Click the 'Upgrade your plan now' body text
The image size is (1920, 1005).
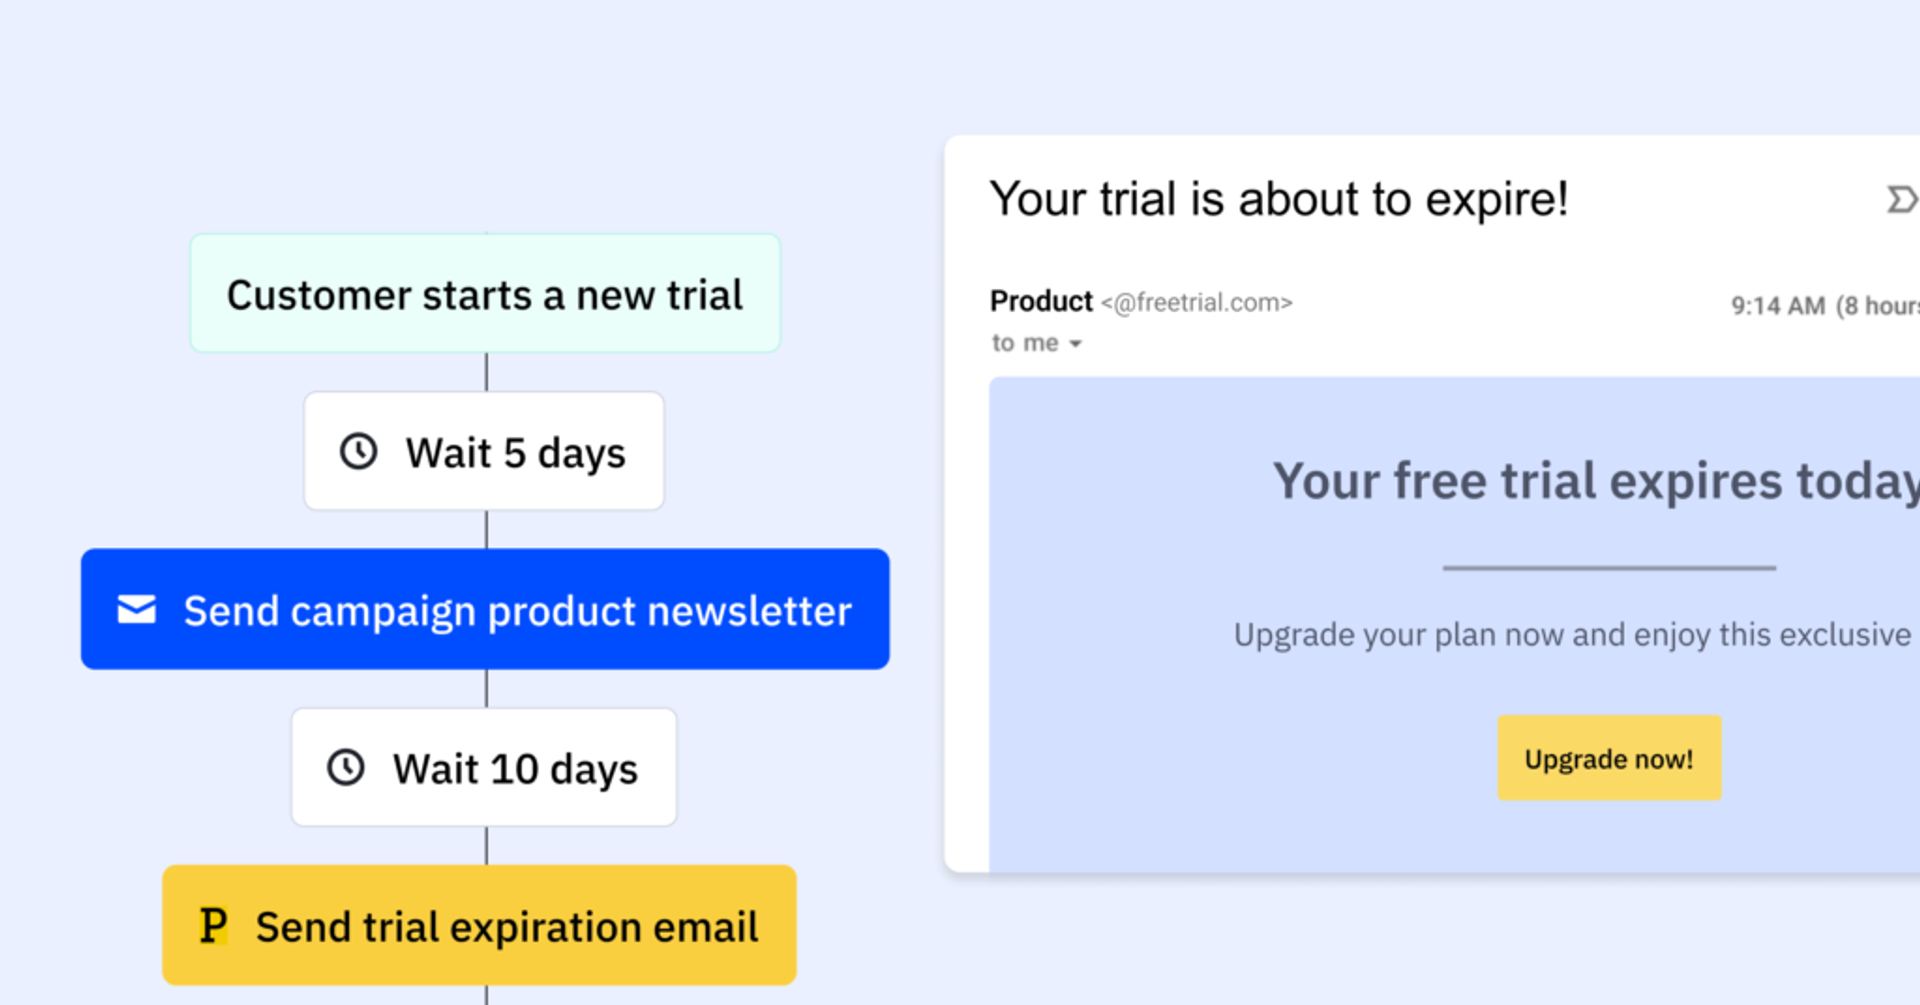point(1571,635)
